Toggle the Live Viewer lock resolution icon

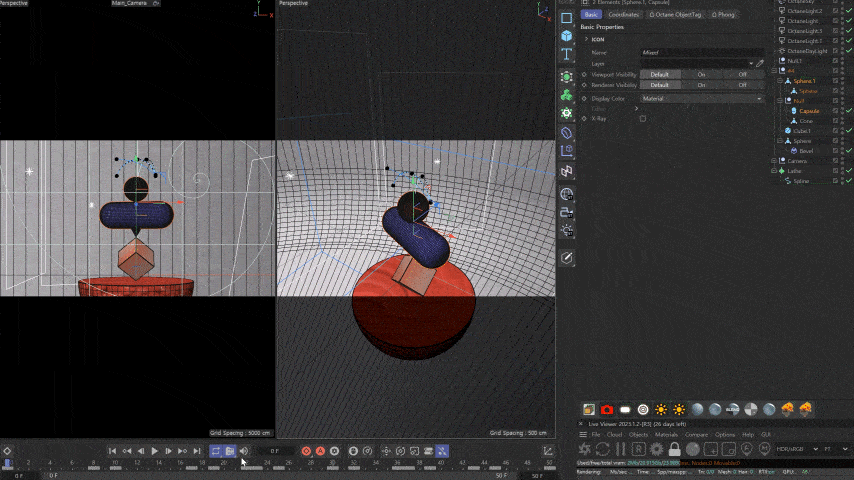[x=674, y=449]
